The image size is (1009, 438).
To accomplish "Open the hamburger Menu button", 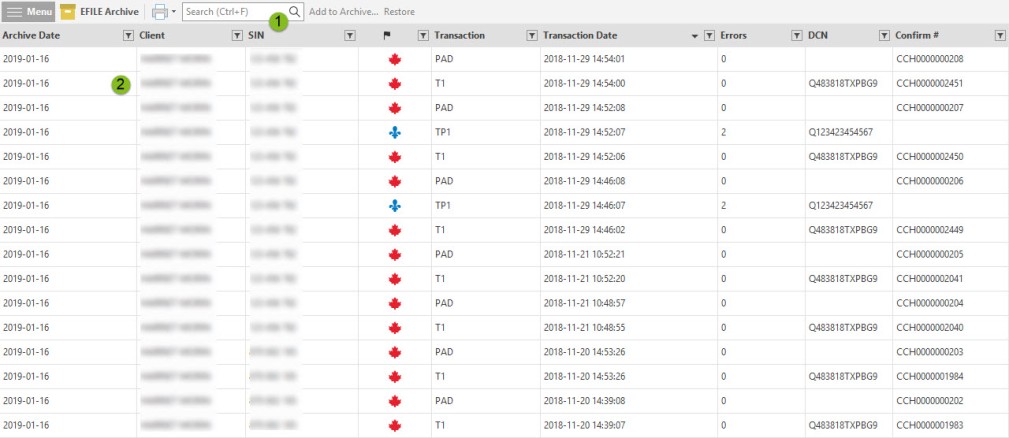I will point(28,12).
